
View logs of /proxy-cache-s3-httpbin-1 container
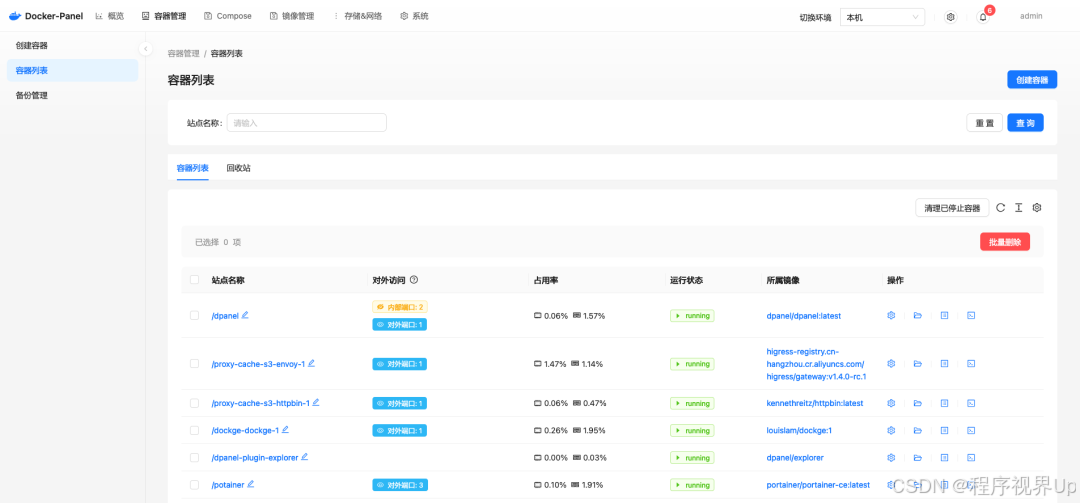click(x=944, y=403)
